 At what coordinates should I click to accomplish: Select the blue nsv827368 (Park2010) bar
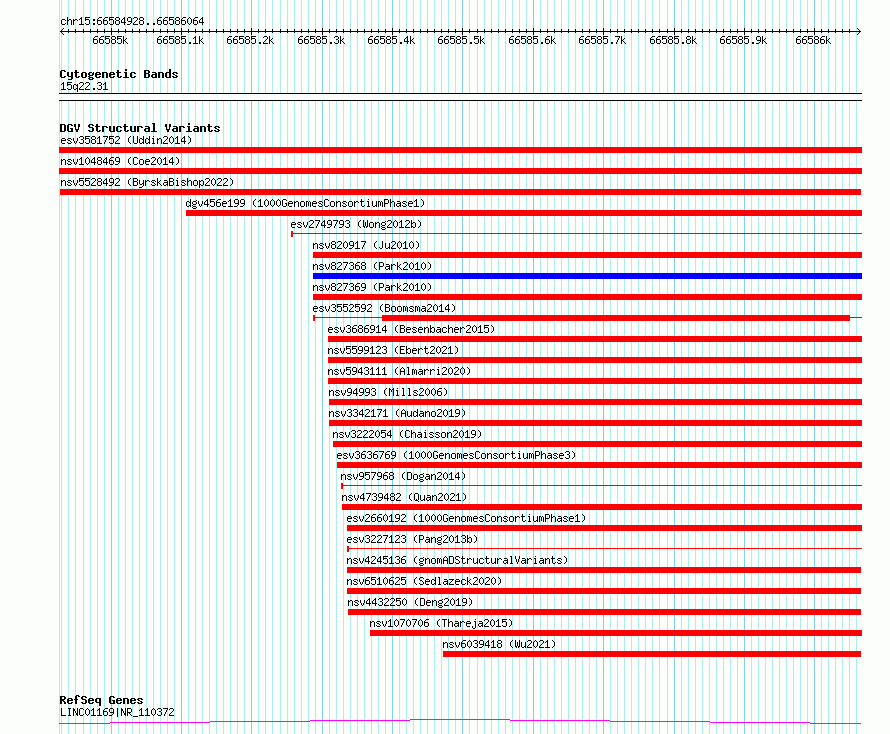tap(587, 276)
